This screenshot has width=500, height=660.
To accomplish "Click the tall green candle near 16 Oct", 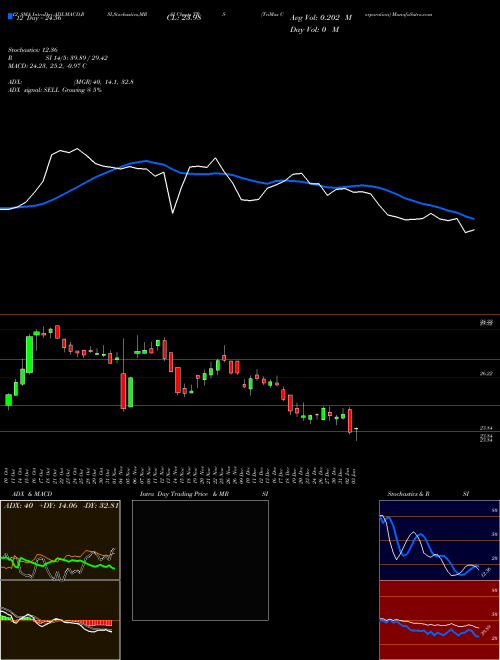I will click(x=29, y=354).
